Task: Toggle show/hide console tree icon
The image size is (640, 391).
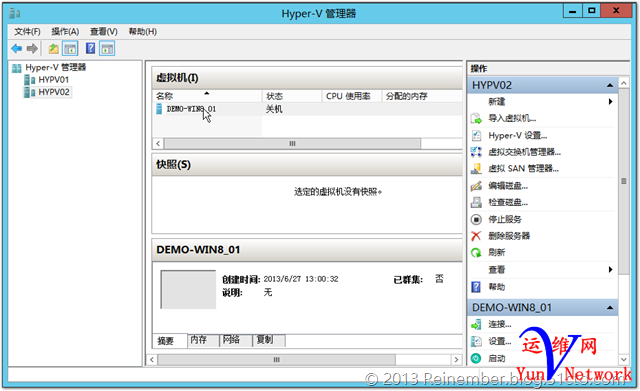Action: coord(70,49)
